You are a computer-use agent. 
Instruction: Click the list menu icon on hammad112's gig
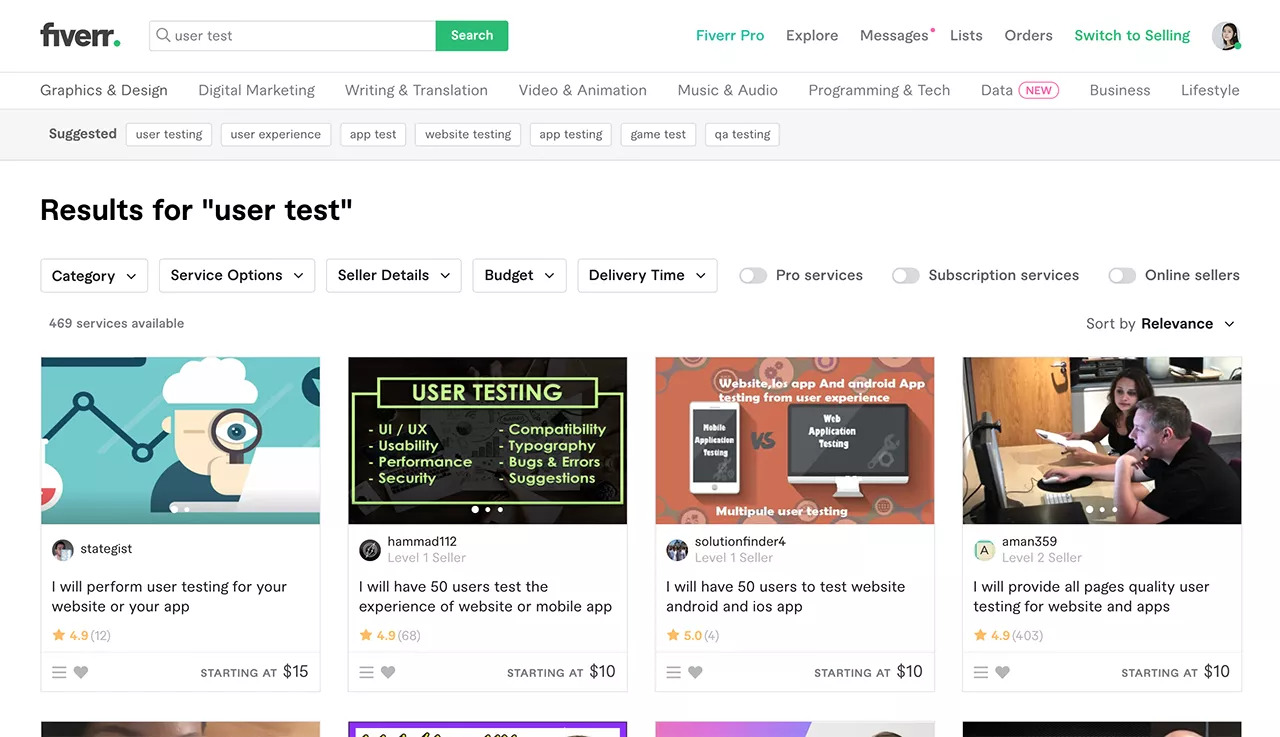(367, 672)
